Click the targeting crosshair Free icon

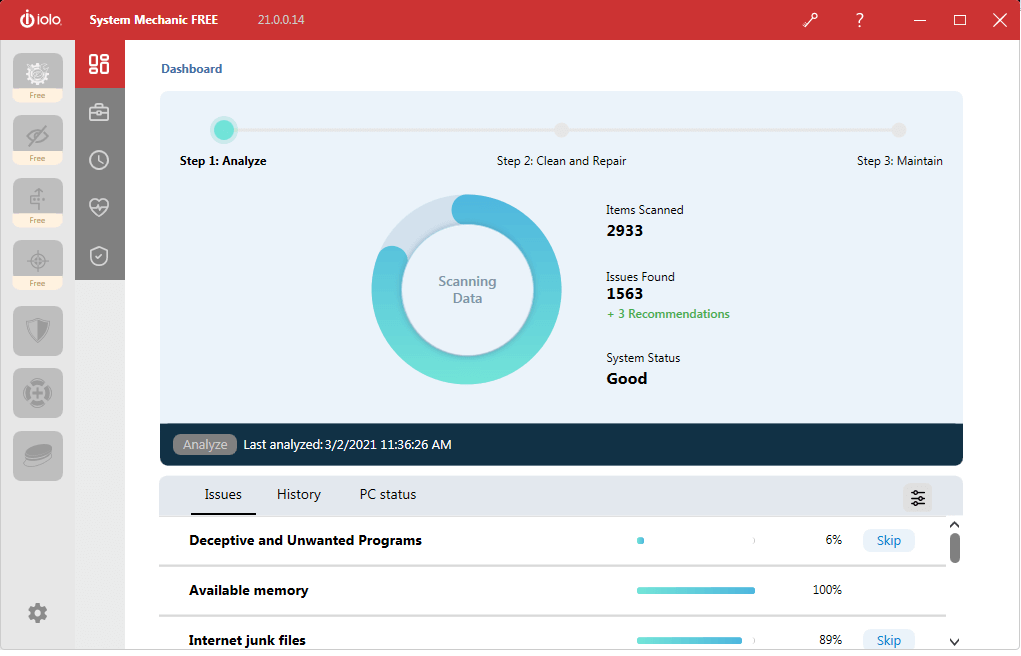tap(37, 258)
